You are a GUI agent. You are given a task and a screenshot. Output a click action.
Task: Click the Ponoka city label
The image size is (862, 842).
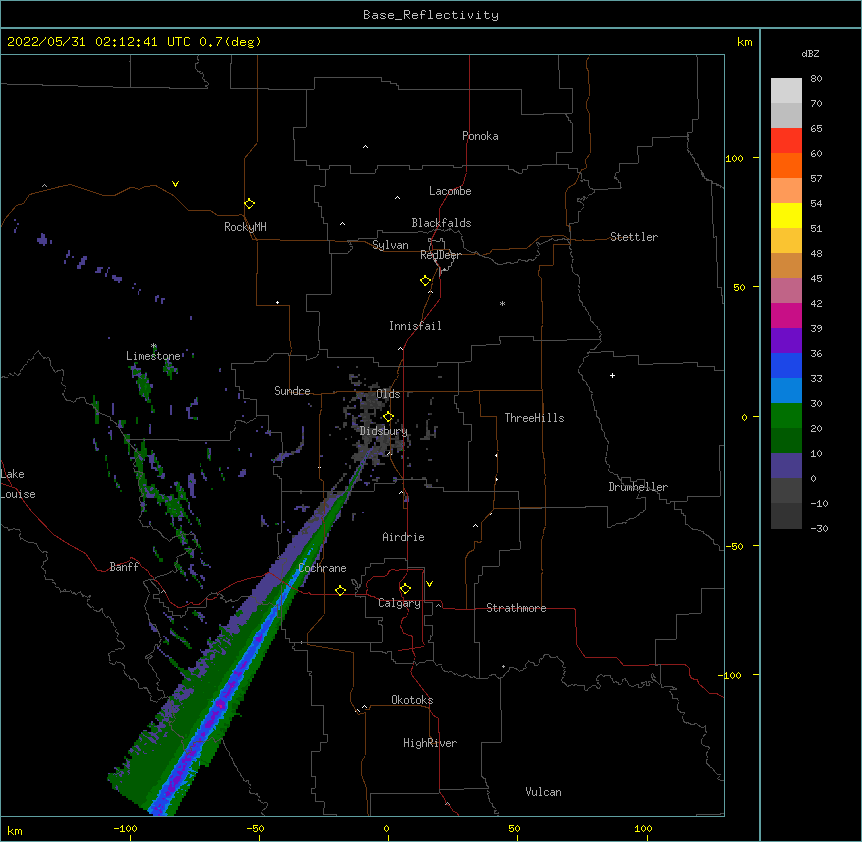pos(480,136)
